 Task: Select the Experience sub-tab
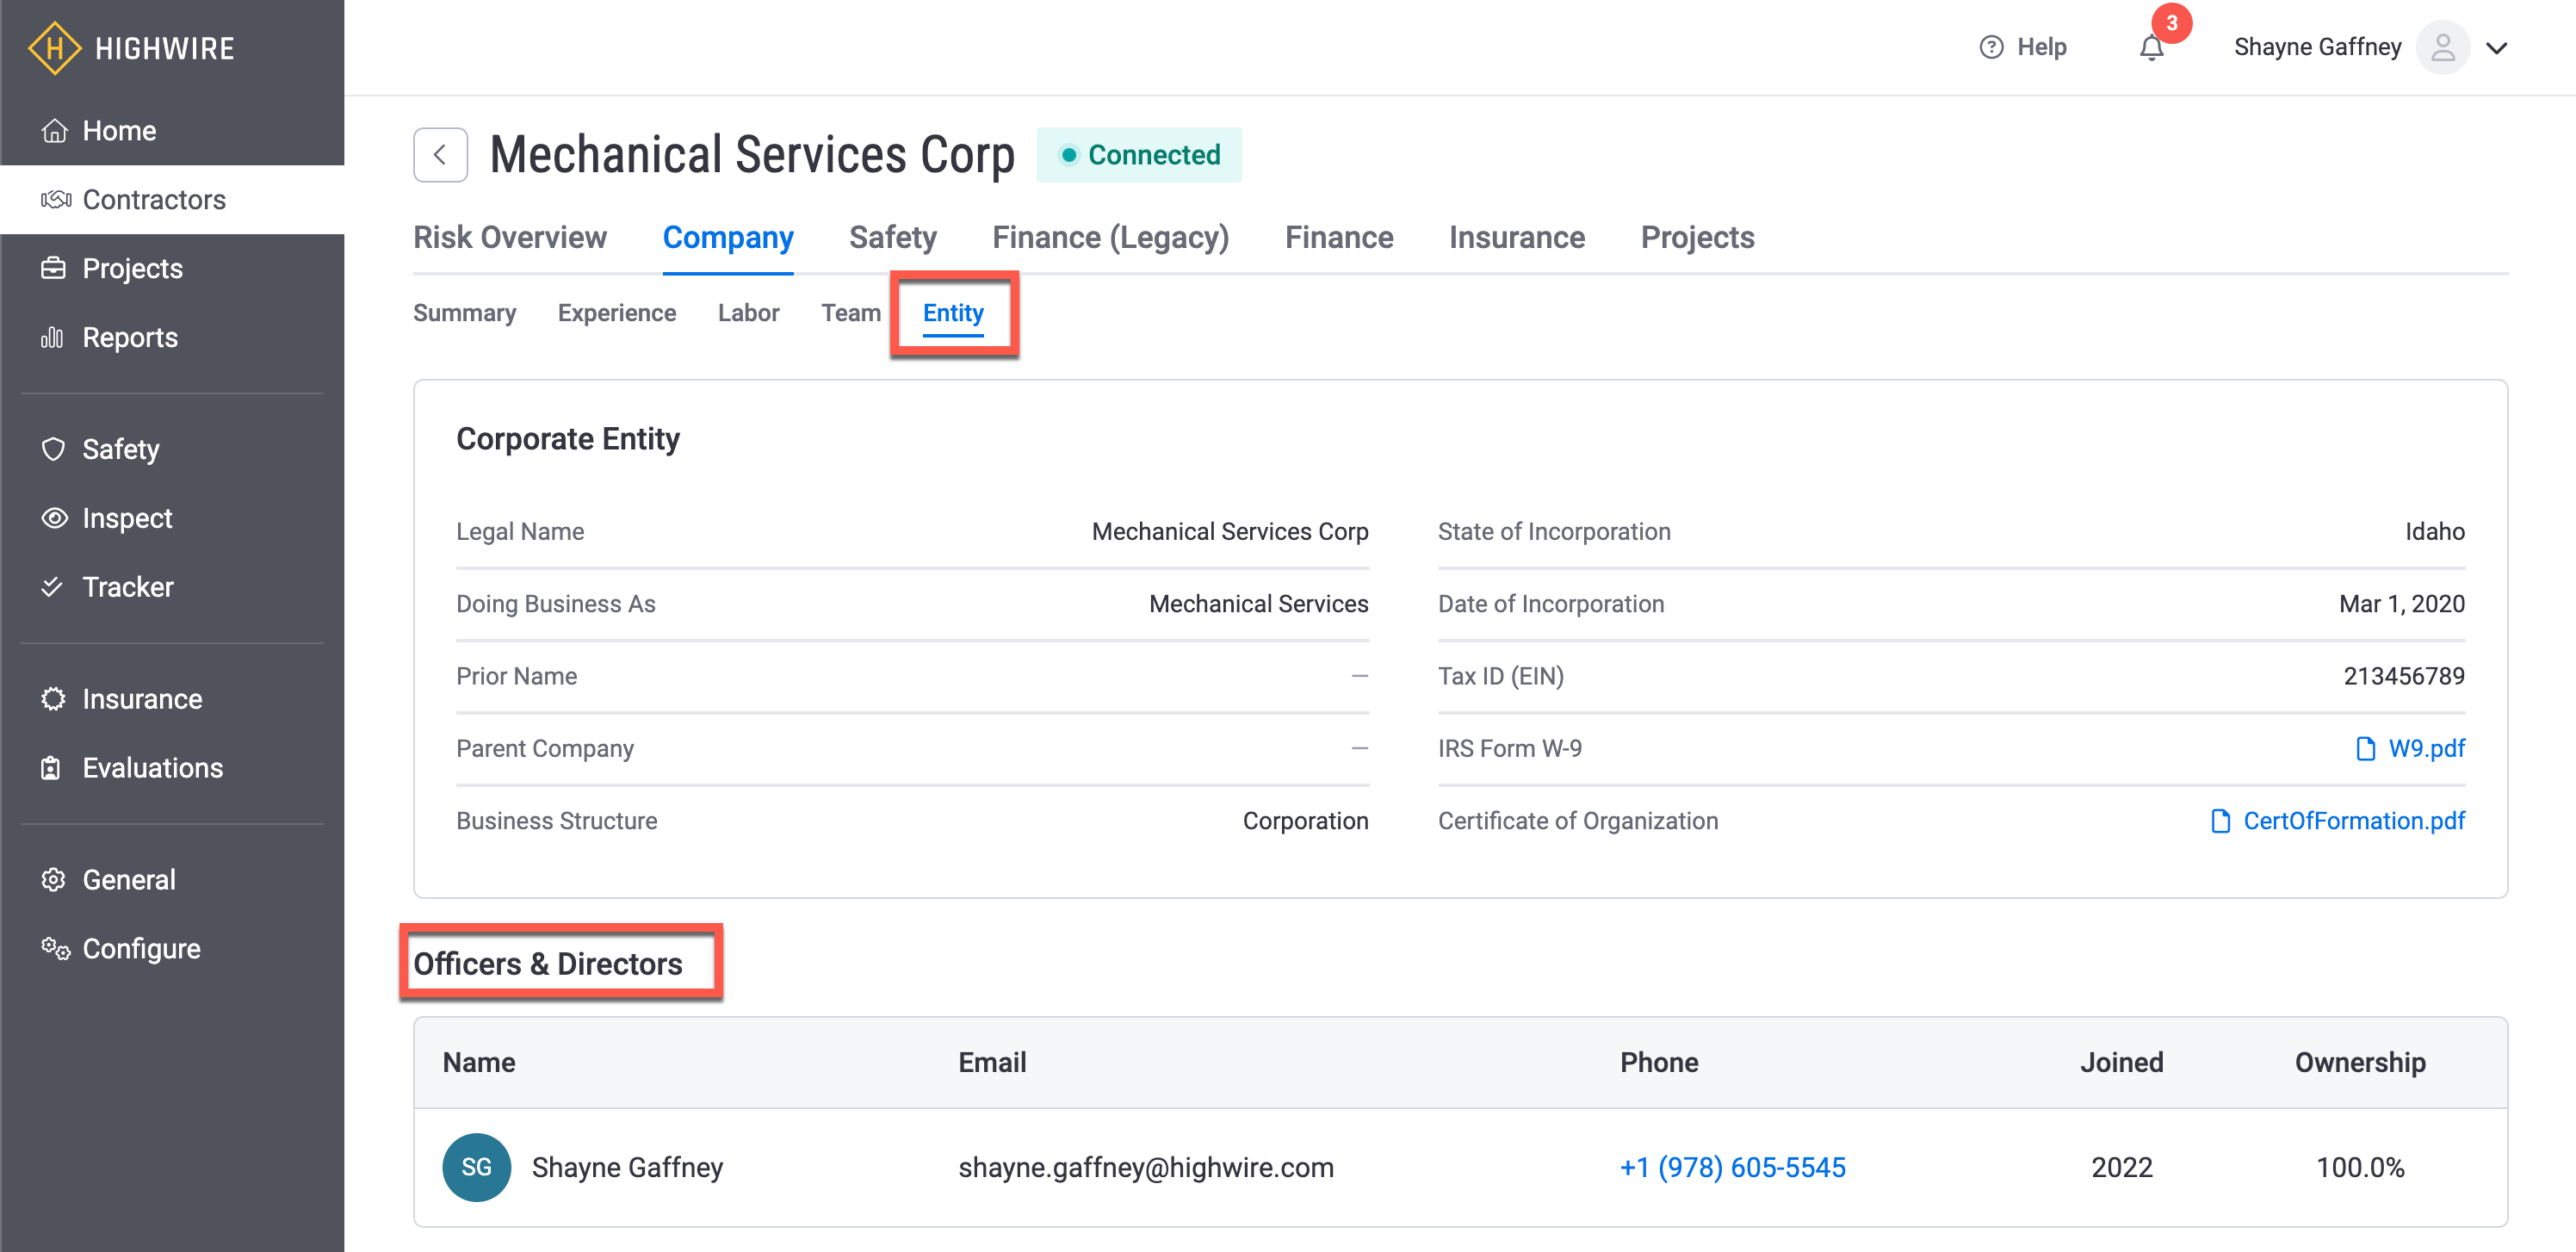[x=616, y=313]
